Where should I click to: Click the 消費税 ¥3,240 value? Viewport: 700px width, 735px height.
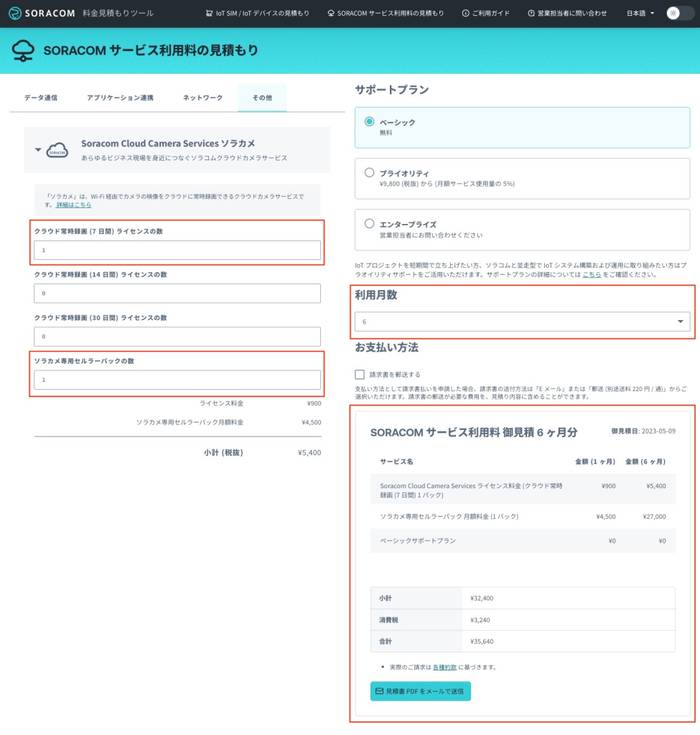480,620
